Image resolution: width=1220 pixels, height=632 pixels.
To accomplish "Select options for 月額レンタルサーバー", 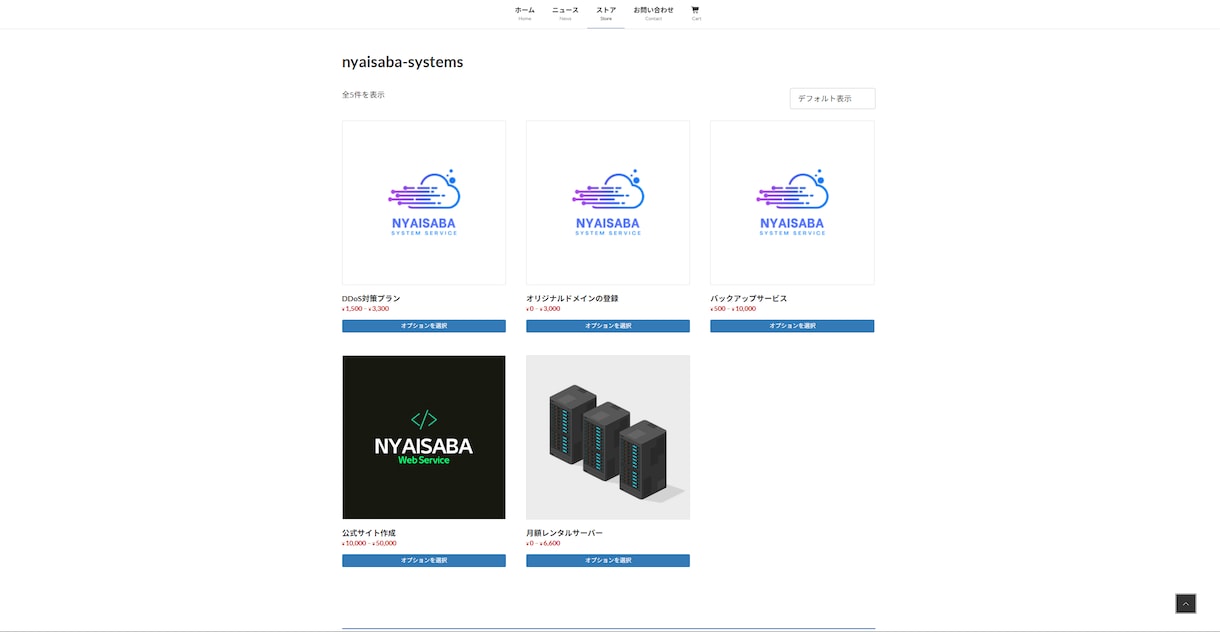I will tap(608, 561).
